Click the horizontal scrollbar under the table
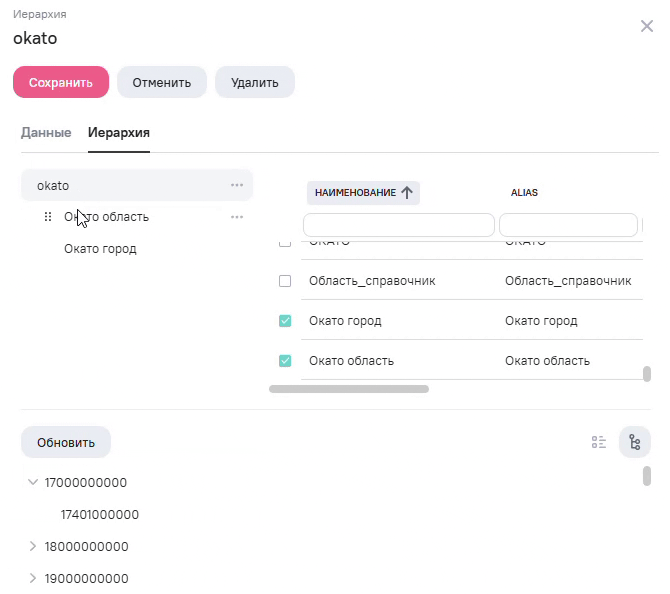Image resolution: width=670 pixels, height=594 pixels. click(x=349, y=389)
